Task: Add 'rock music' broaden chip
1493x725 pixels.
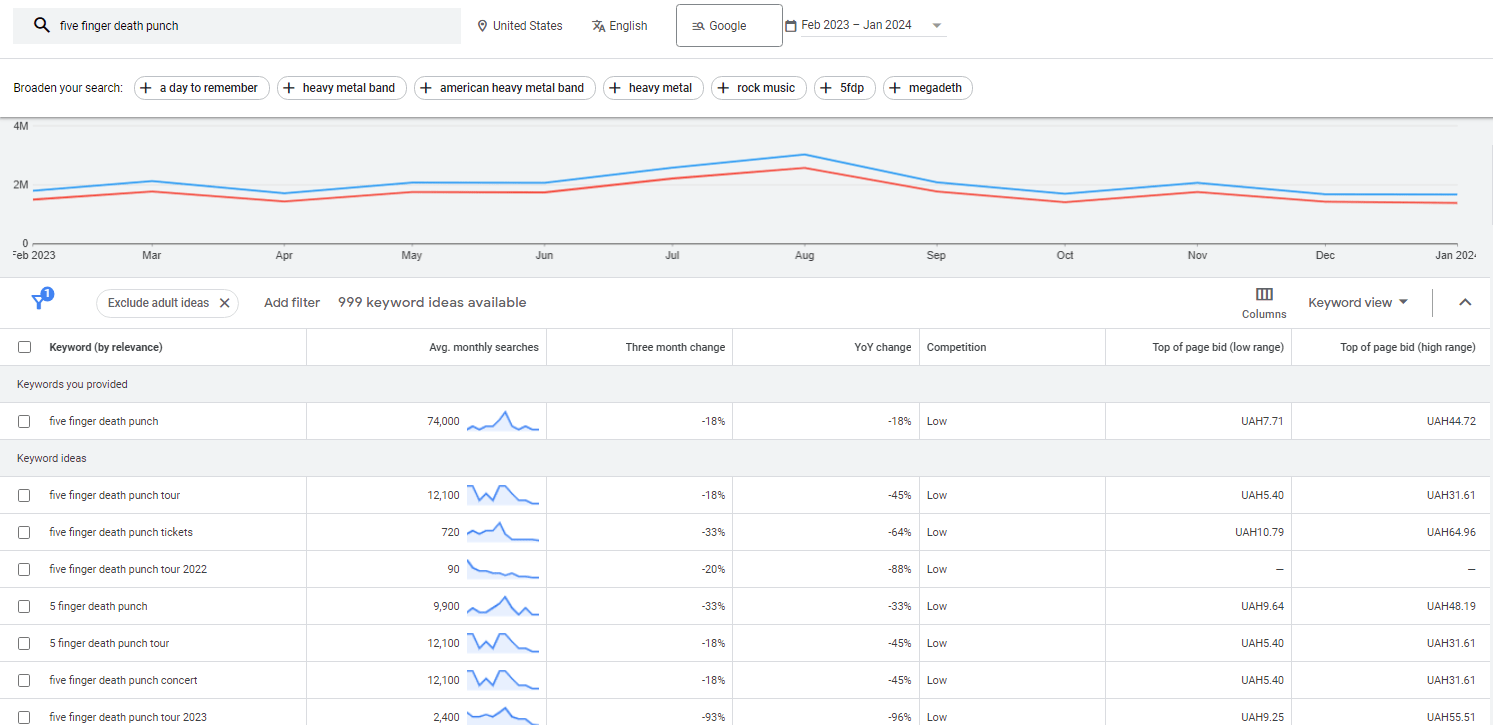Action: pyautogui.click(x=759, y=88)
